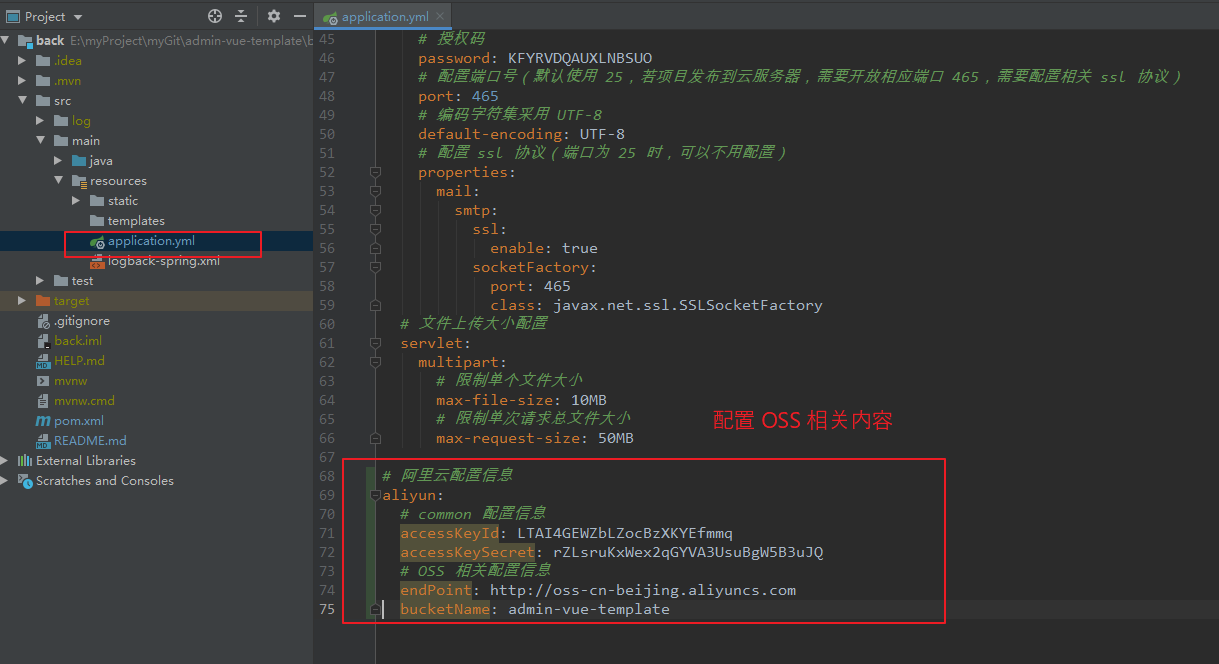
Task: Collapse the src folder arrow
Action: point(23,101)
